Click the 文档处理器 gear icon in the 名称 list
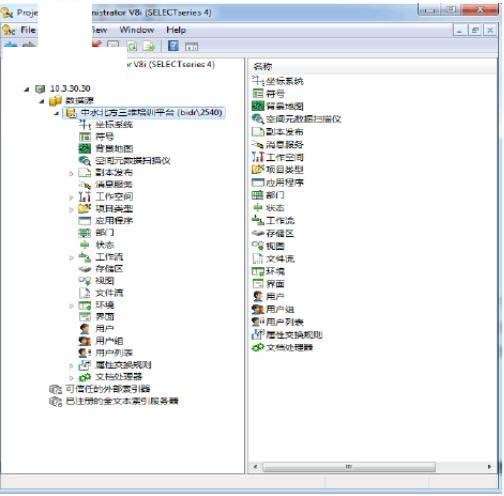 coord(258,347)
